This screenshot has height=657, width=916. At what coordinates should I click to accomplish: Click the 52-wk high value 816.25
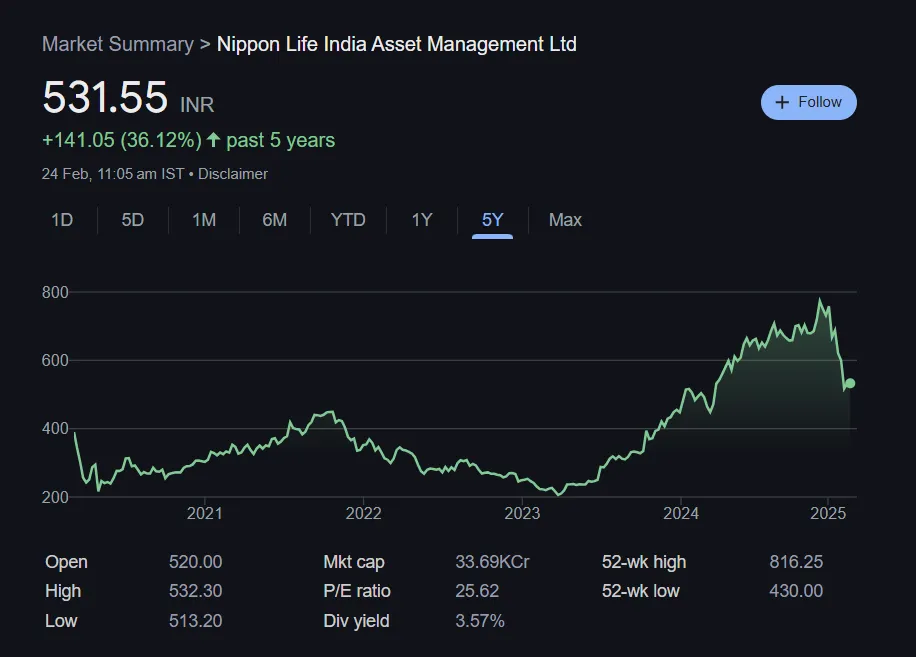point(796,562)
